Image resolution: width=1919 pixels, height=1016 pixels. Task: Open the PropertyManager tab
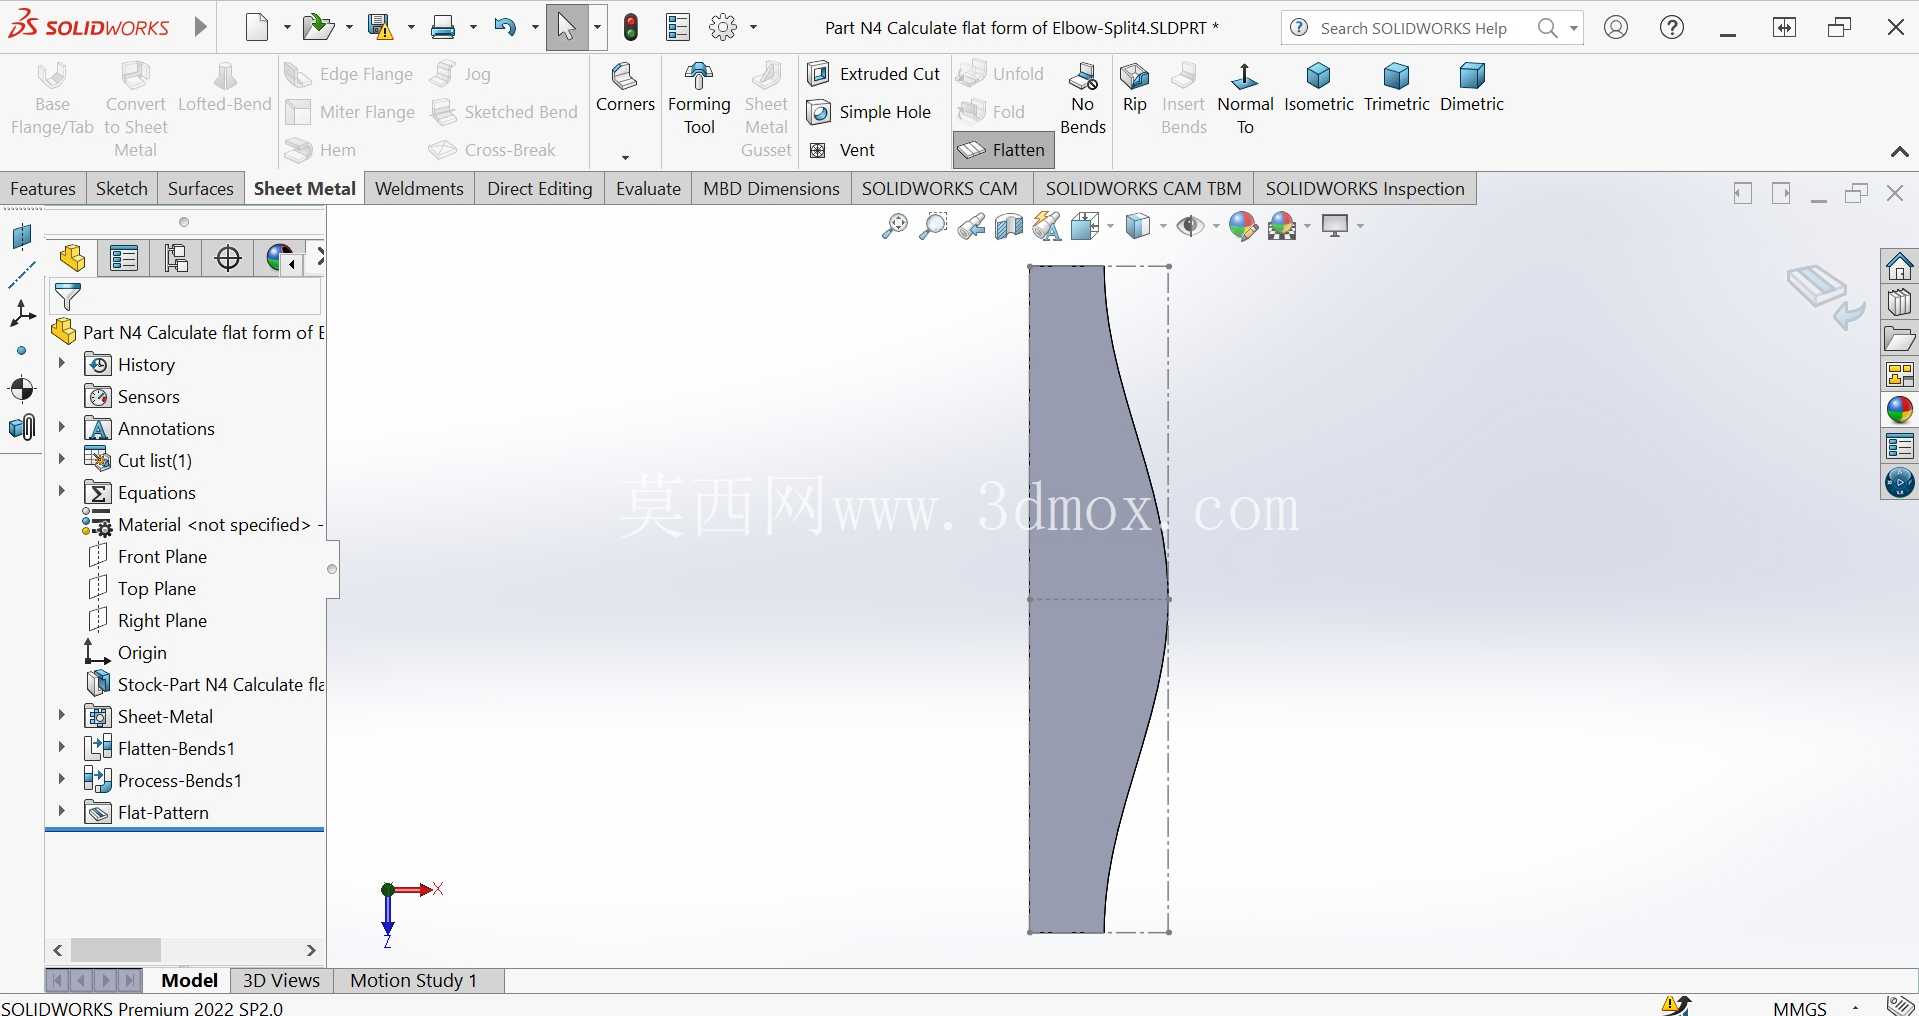(124, 258)
